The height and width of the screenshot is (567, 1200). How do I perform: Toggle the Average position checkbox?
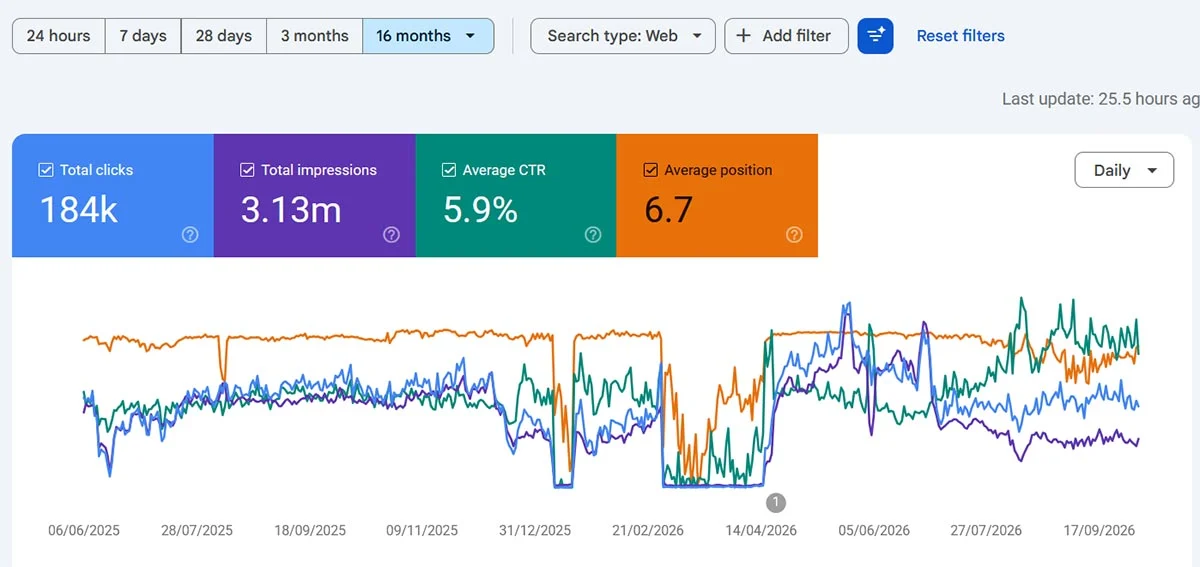click(x=650, y=170)
